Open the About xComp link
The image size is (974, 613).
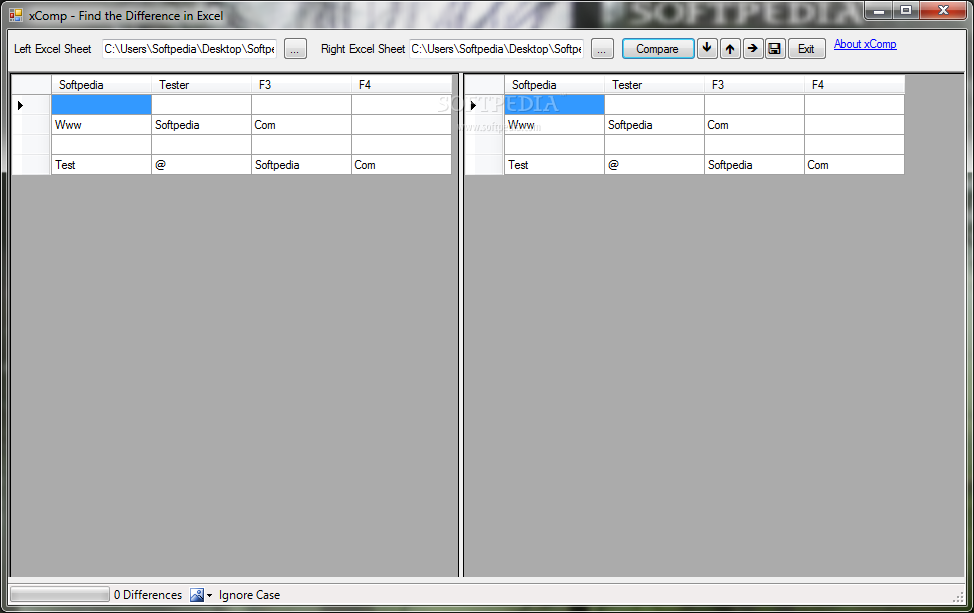pos(865,44)
